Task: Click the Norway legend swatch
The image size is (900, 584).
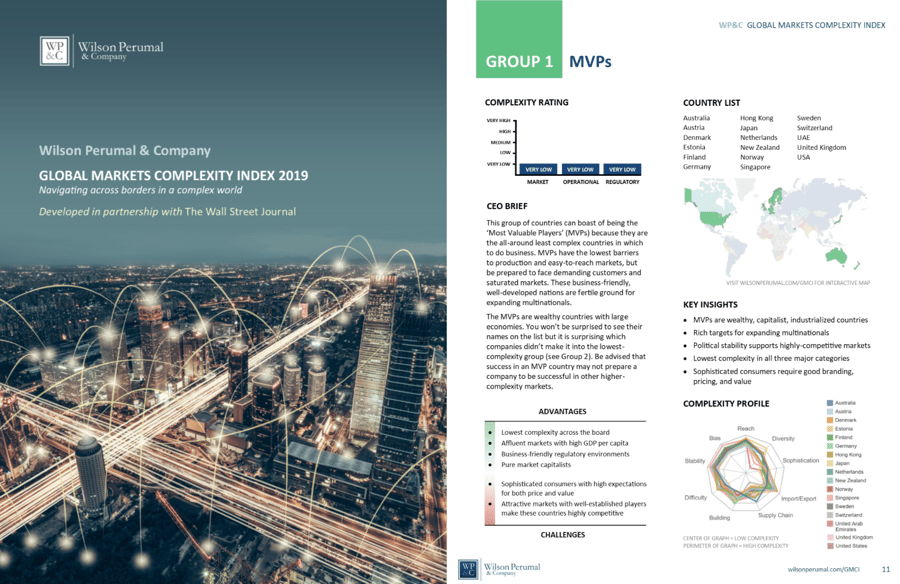Action: coord(830,489)
